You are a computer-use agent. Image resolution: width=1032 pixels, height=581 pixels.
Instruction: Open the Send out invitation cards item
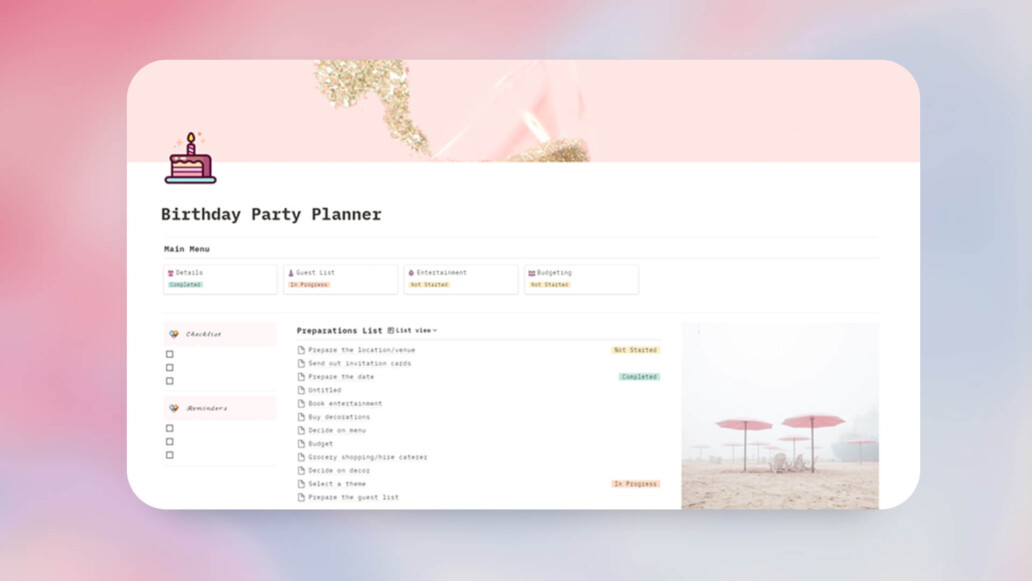(359, 363)
